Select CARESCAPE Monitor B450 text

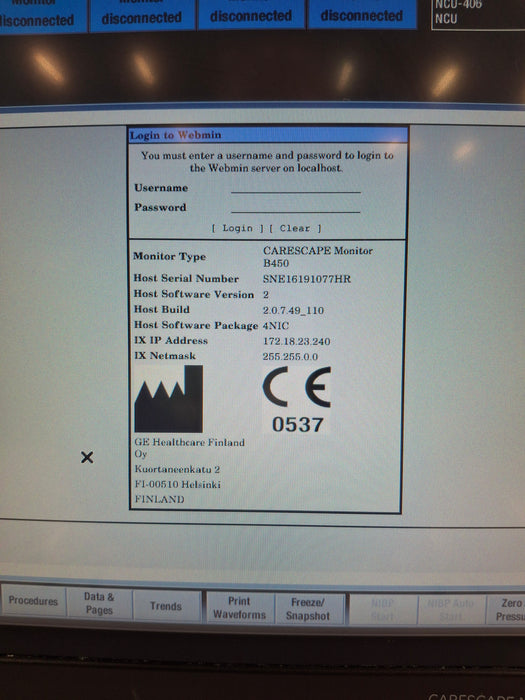[317, 257]
